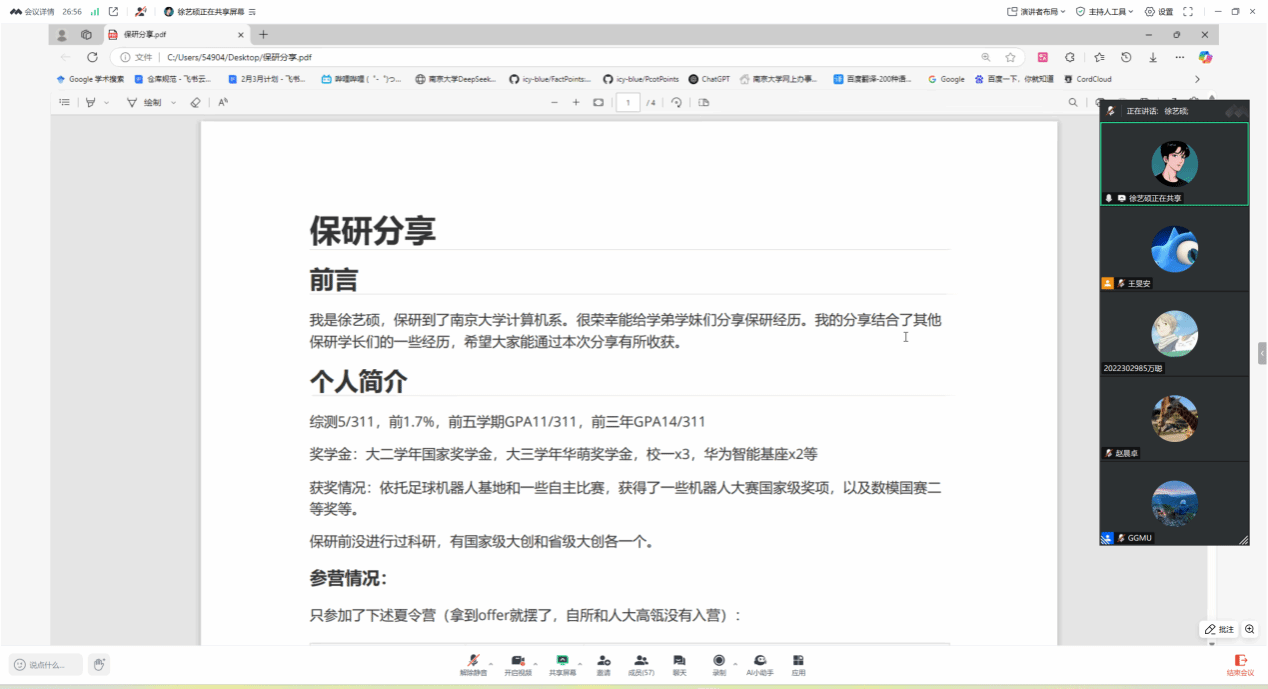The height and width of the screenshot is (689, 1268).
Task: Open the Chat (聊天) panel
Action: [x=679, y=662]
